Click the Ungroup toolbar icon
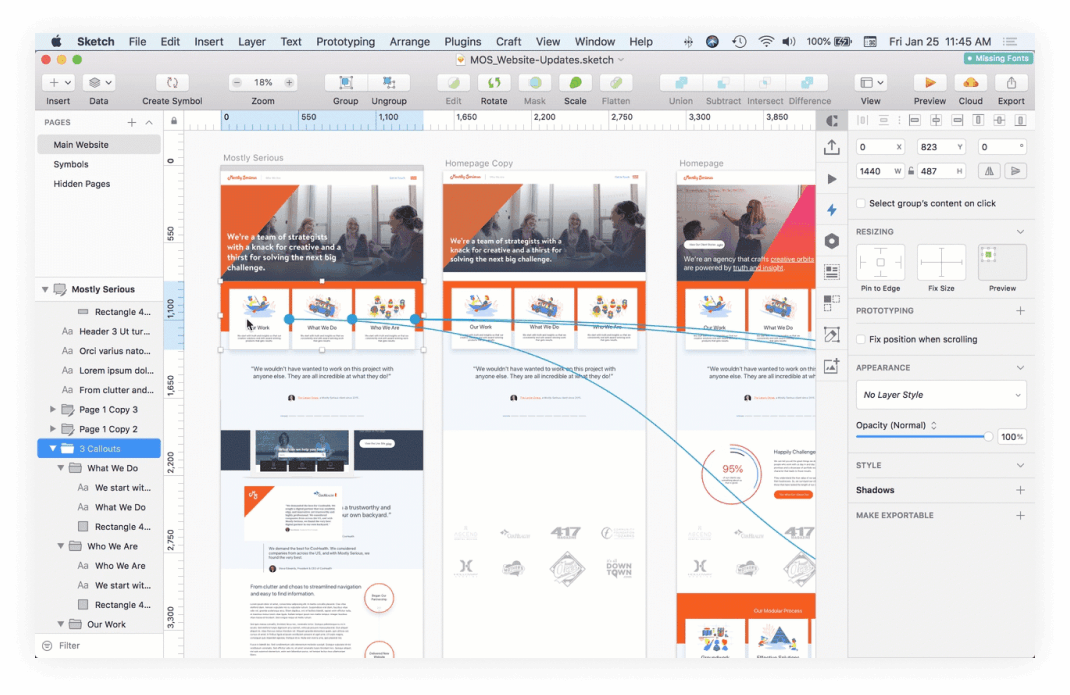 389,83
